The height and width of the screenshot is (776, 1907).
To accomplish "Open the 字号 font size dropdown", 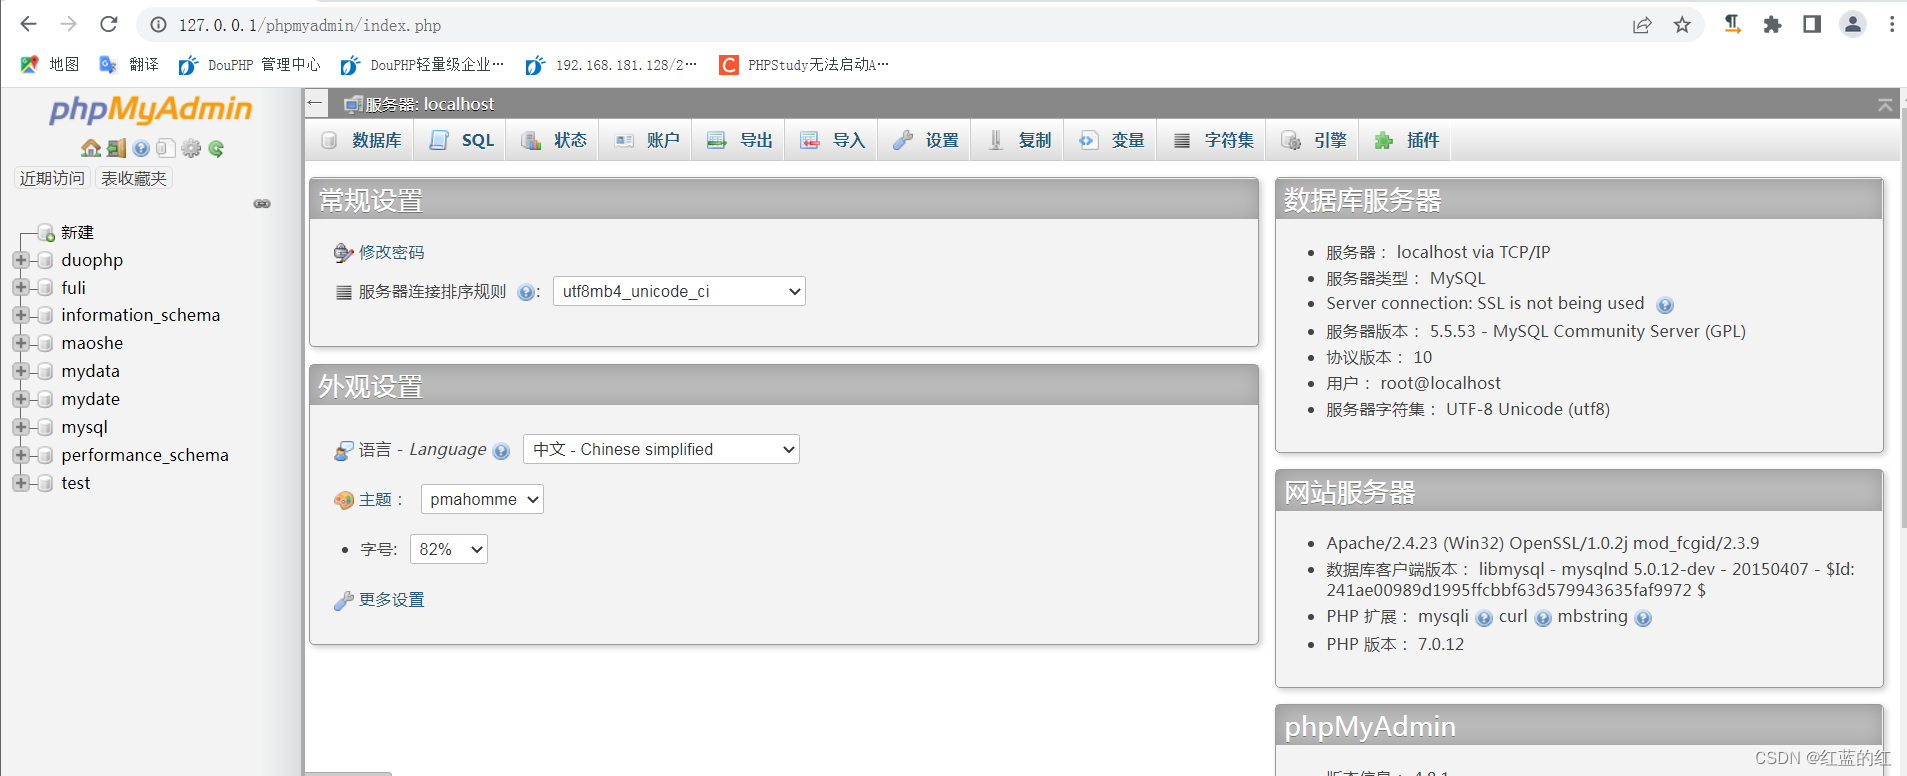I will [x=449, y=549].
